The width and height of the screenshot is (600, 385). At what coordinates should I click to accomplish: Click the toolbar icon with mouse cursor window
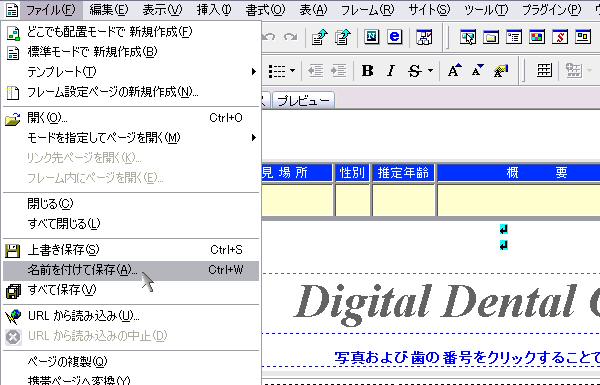click(x=468, y=37)
